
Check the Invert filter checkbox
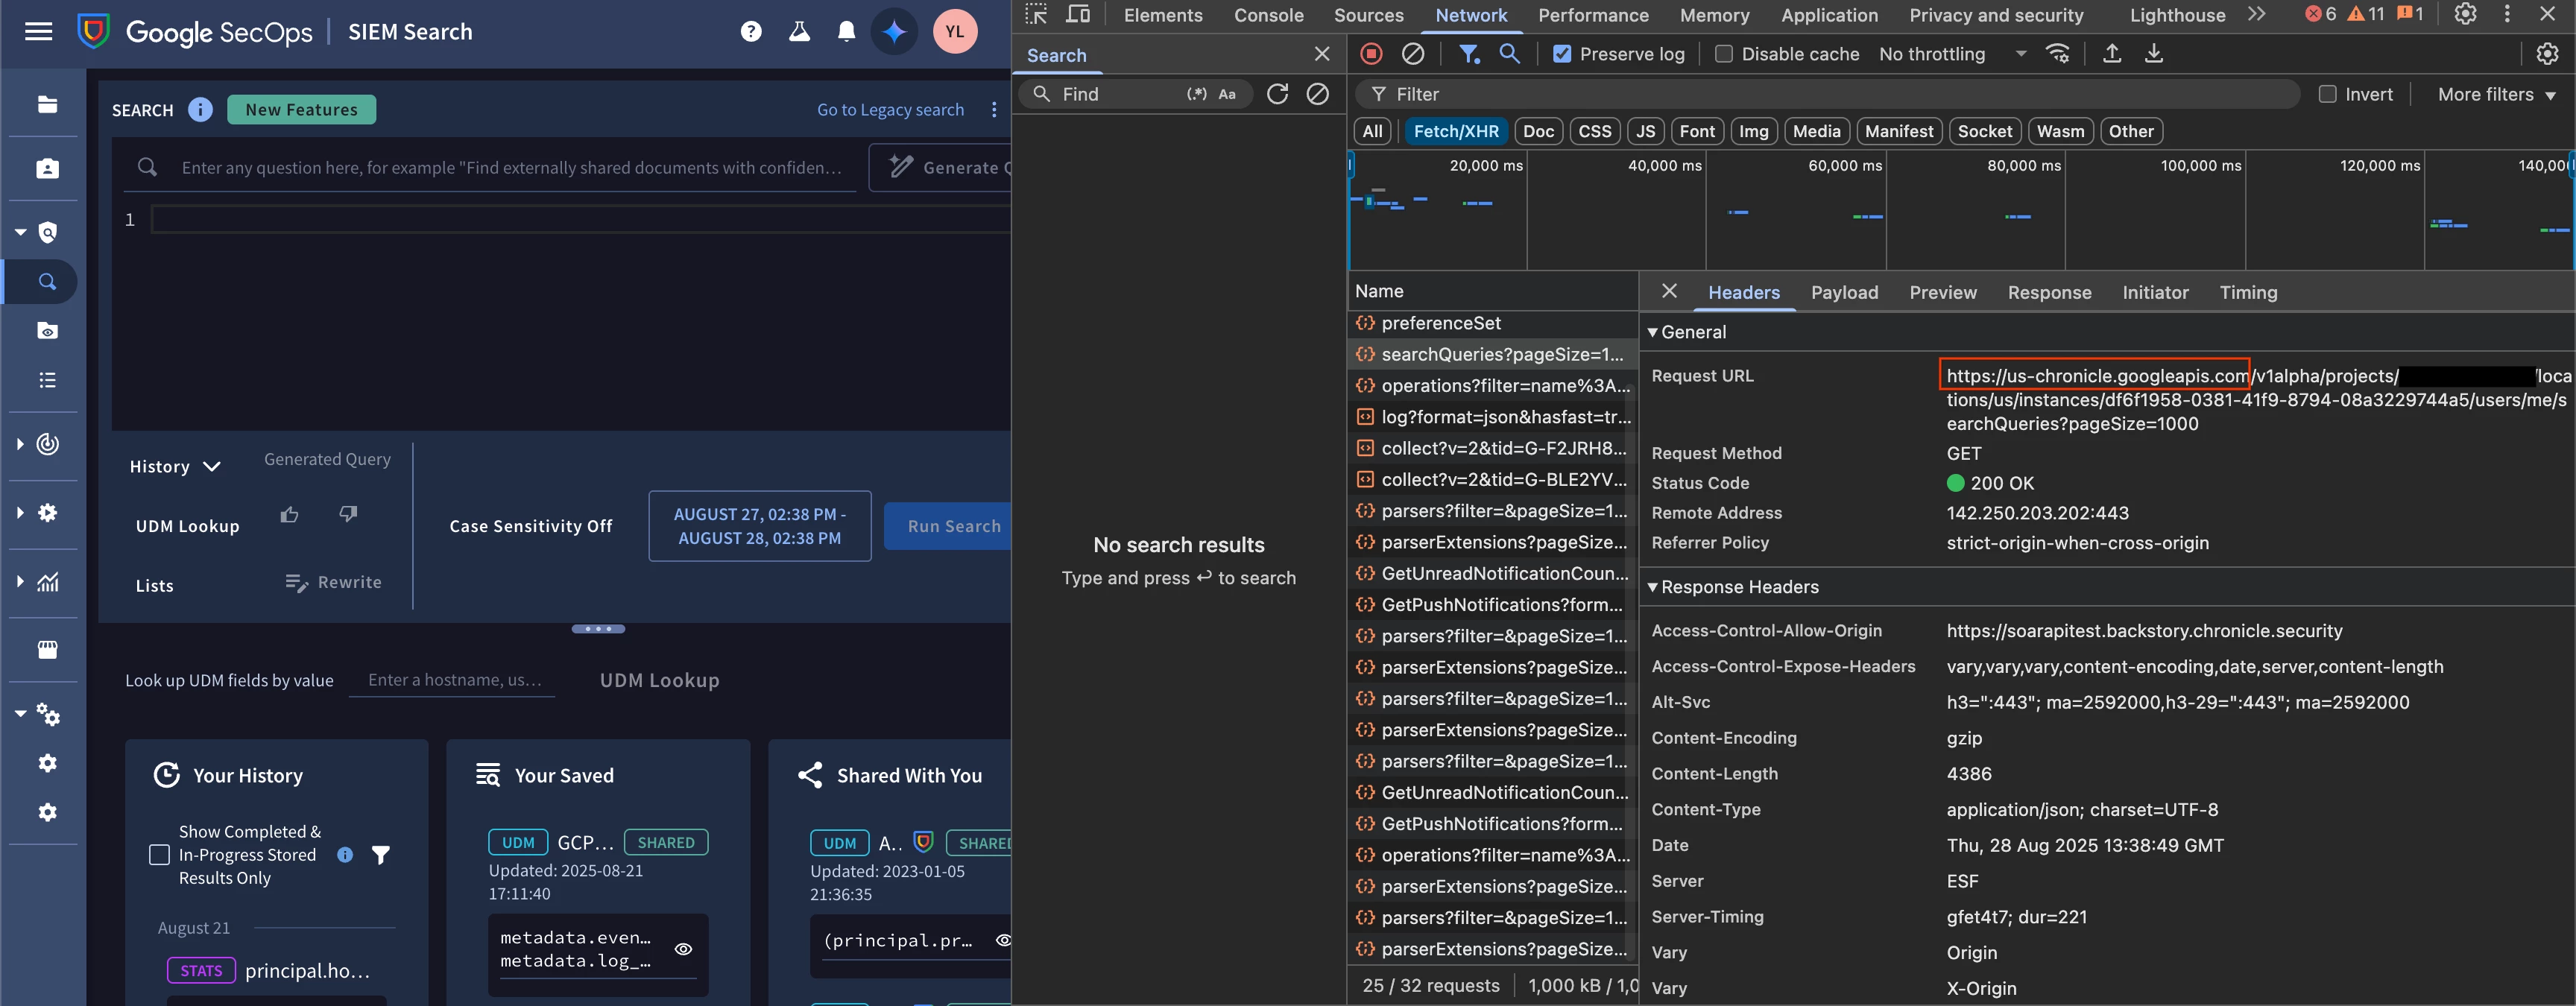(x=2328, y=94)
